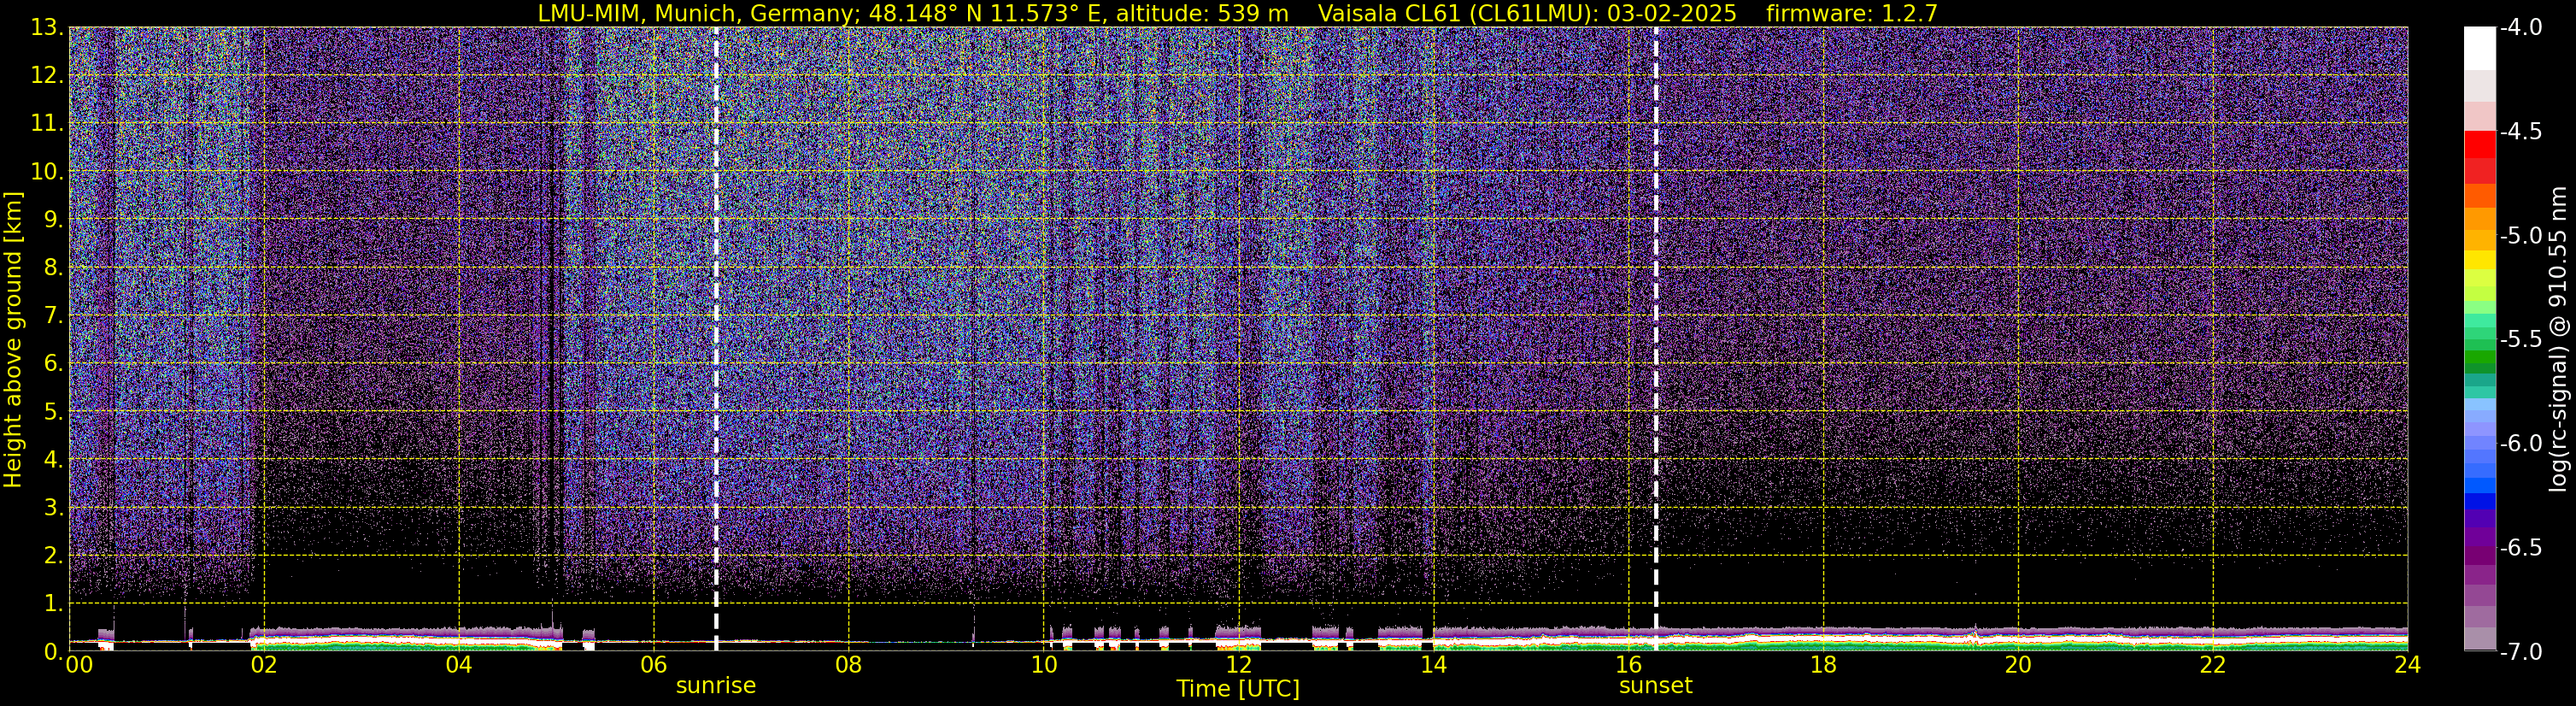The height and width of the screenshot is (706, 2576).
Task: Click the 'sunrise' label under the time axis
Action: tap(716, 686)
